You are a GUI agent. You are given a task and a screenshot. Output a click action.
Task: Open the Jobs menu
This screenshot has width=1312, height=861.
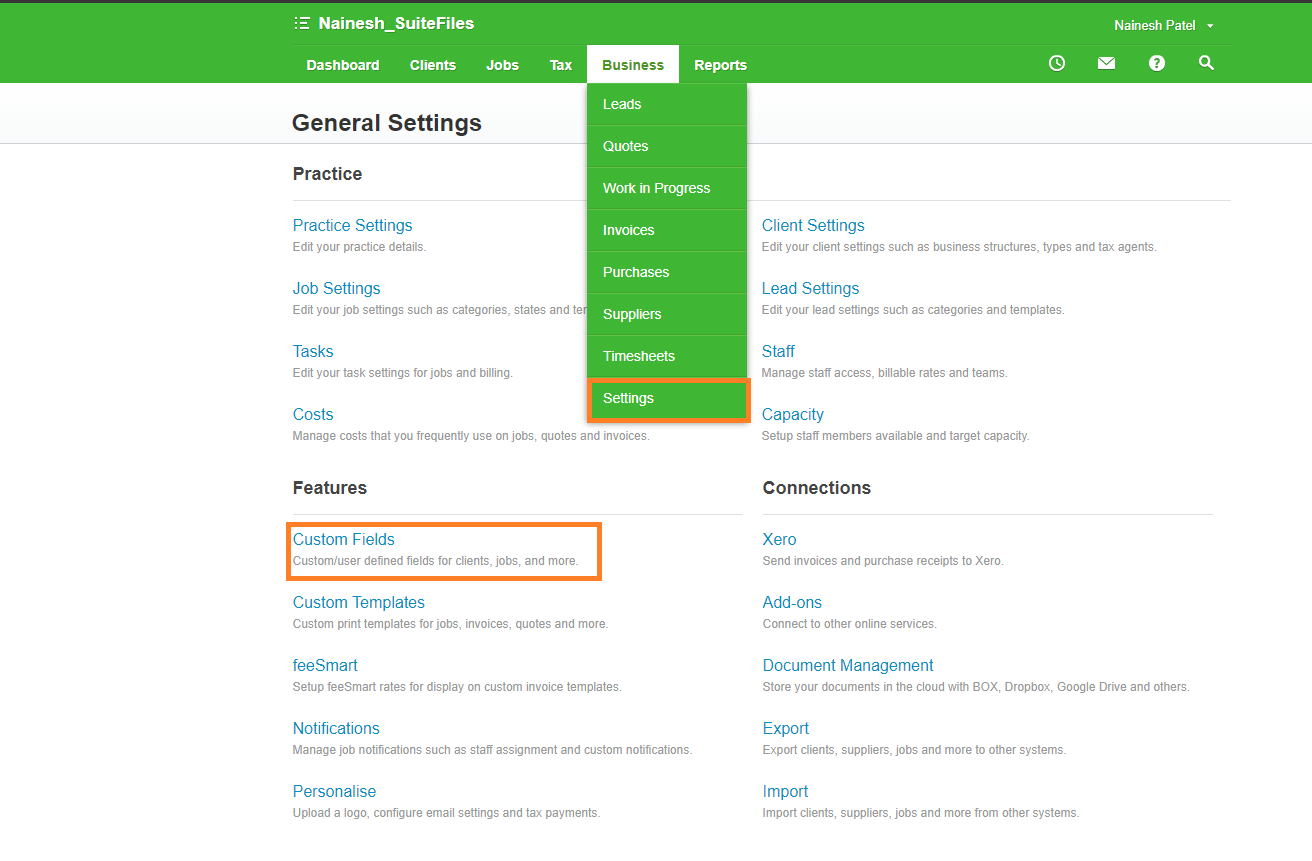click(502, 64)
